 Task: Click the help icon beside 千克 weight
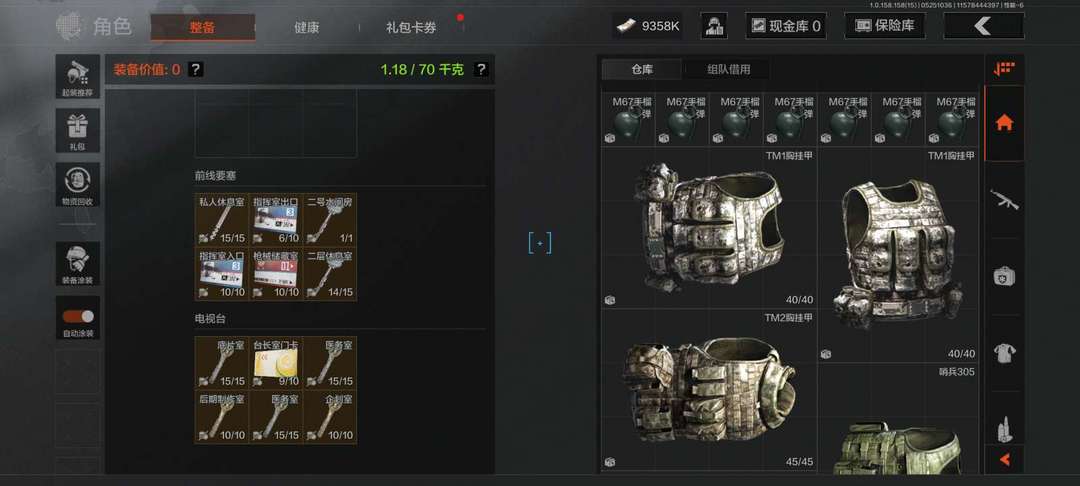(x=481, y=69)
